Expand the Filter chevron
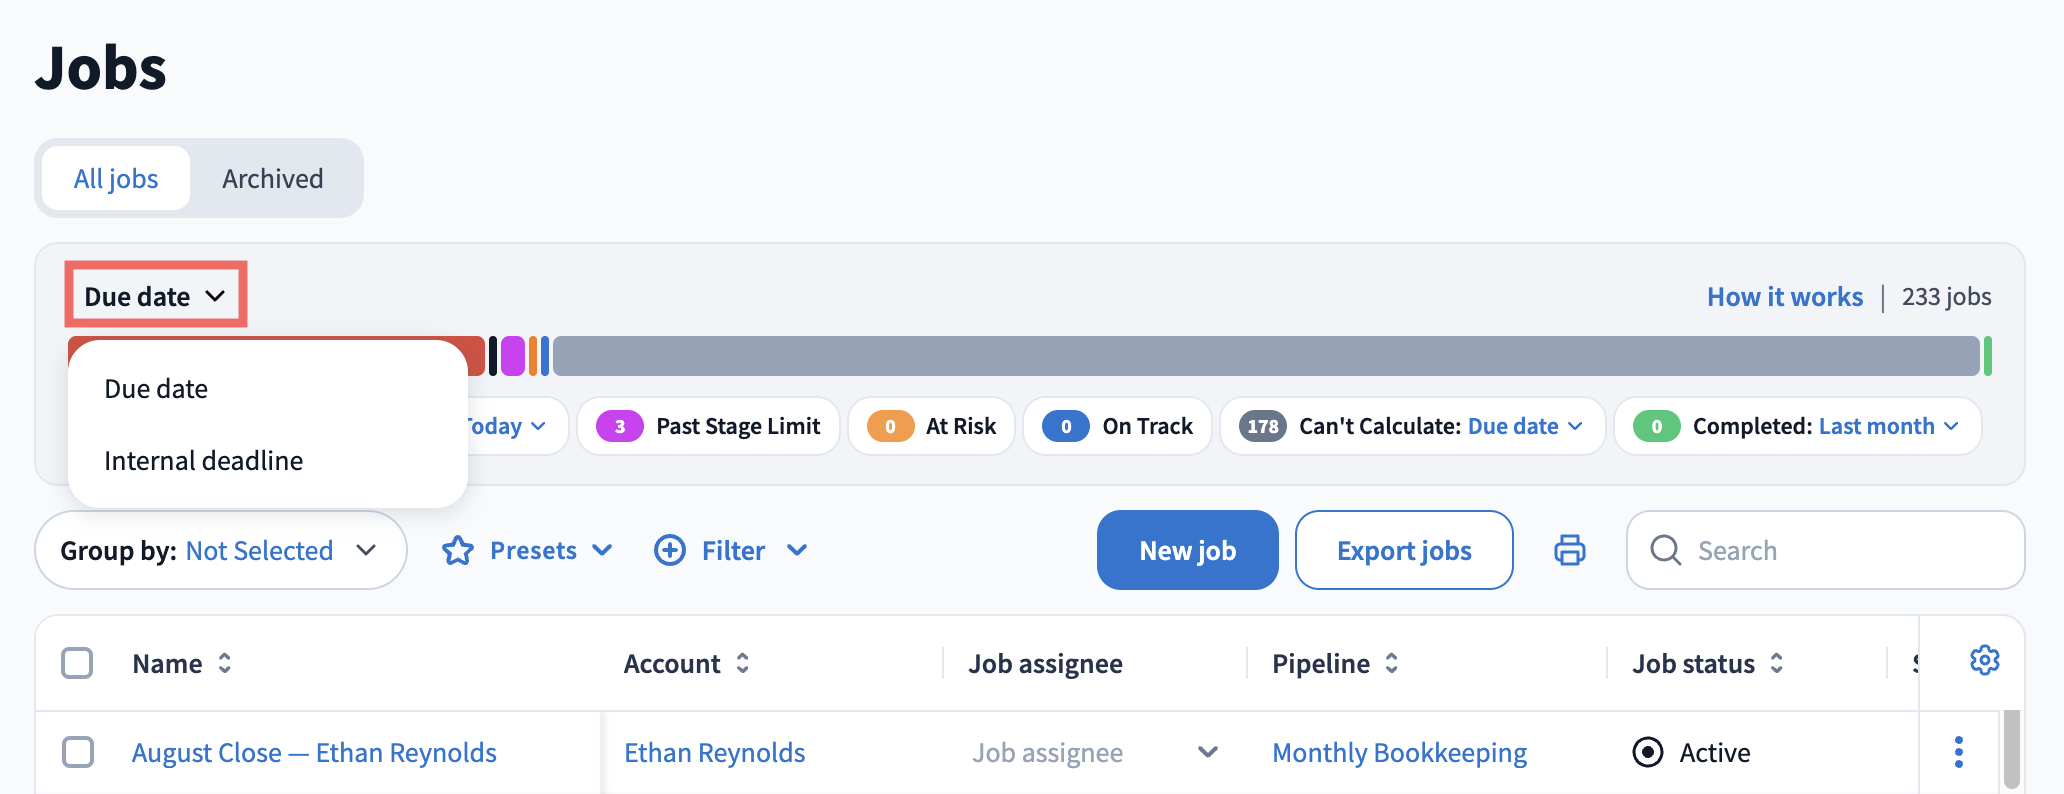Viewport: 2064px width, 794px height. click(797, 550)
